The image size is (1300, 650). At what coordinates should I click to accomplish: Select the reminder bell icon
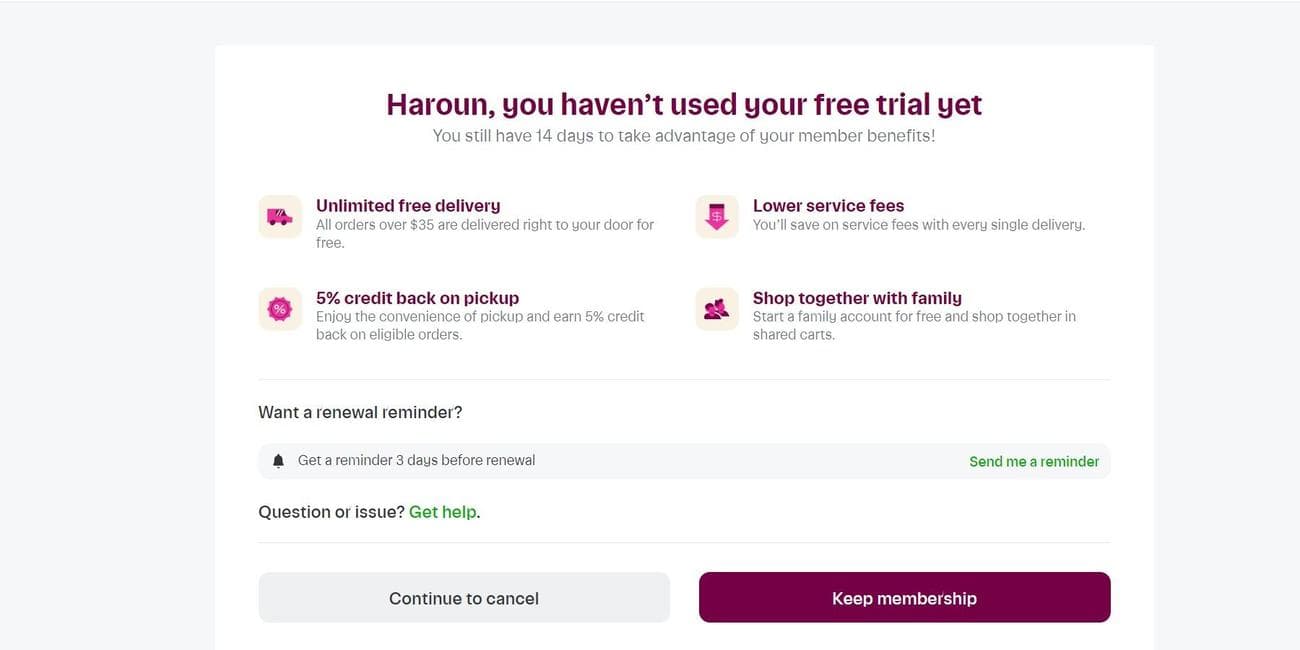(276, 459)
